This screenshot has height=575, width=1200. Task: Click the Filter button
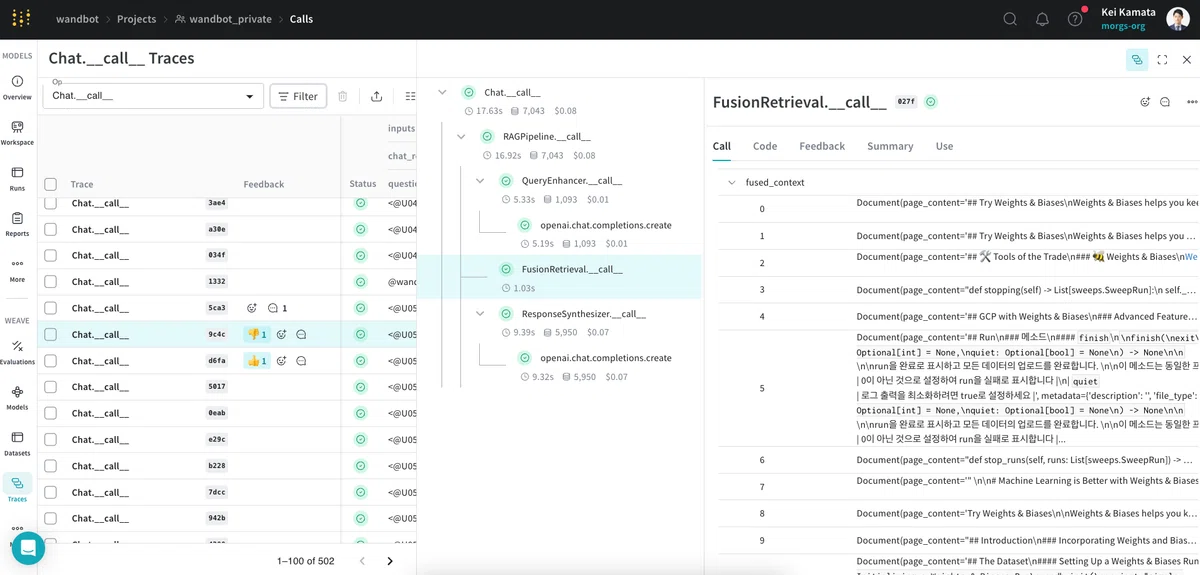pyautogui.click(x=298, y=96)
